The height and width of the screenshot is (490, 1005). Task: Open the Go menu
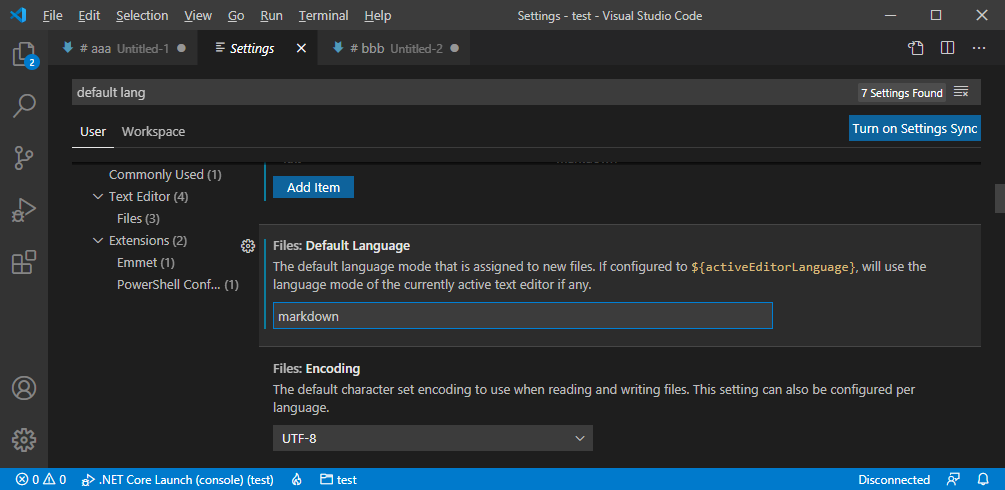click(x=236, y=15)
